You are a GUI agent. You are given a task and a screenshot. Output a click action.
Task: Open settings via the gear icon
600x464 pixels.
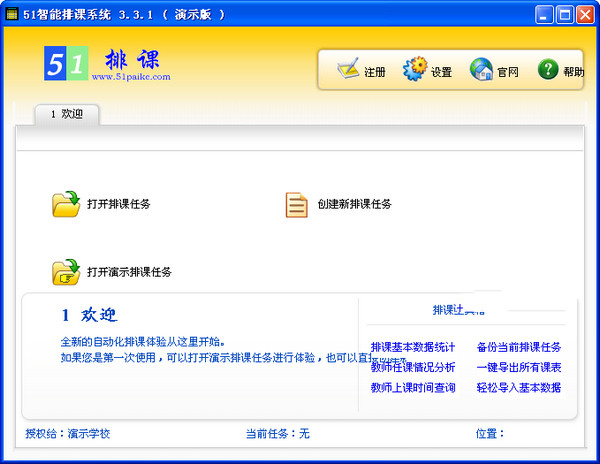[415, 69]
